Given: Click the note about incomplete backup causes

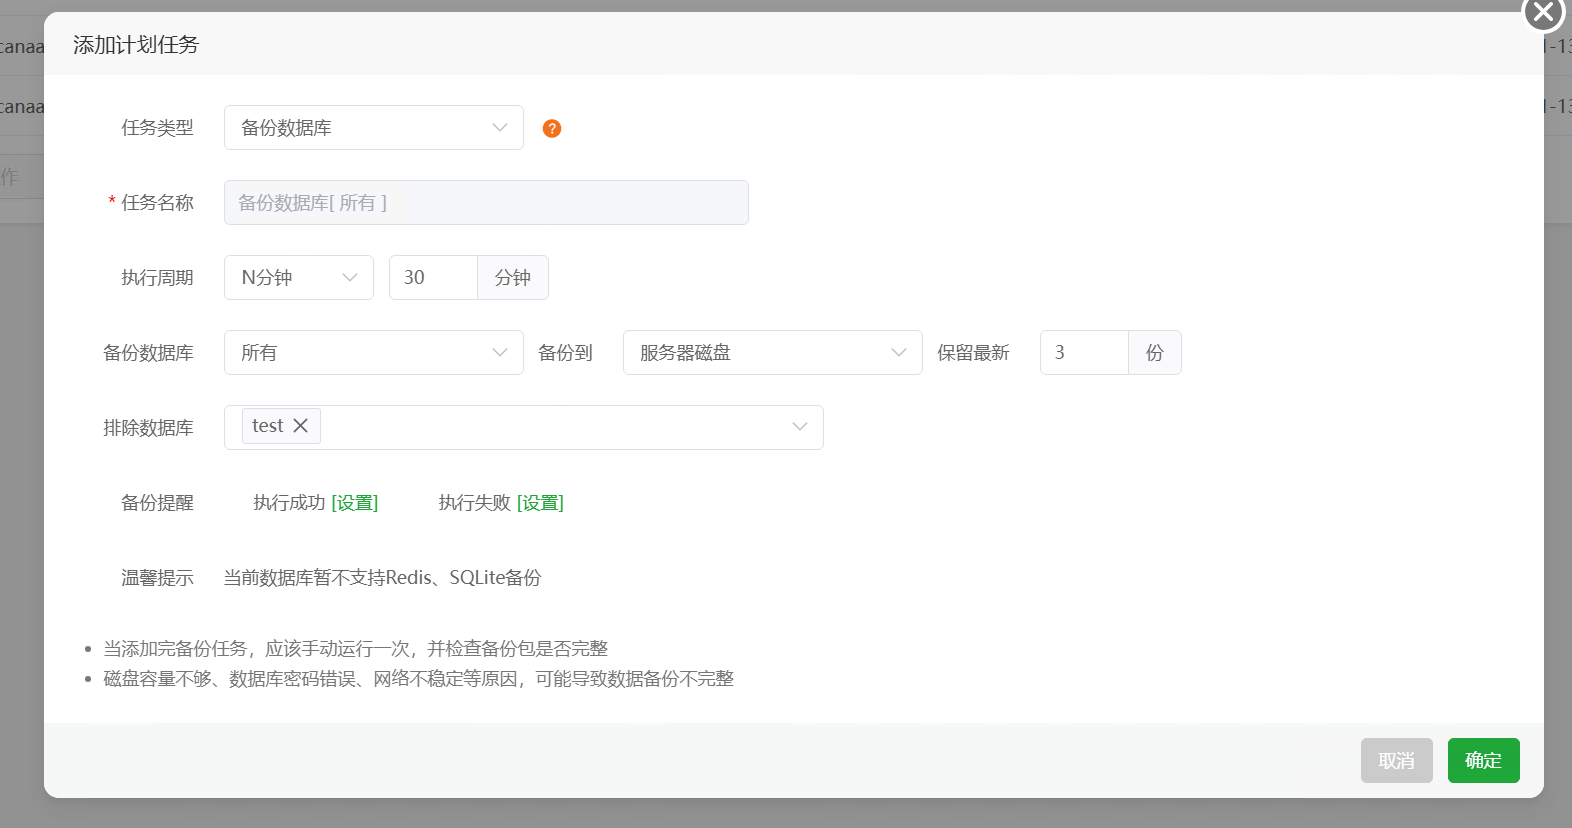Looking at the screenshot, I should click(x=418, y=679).
